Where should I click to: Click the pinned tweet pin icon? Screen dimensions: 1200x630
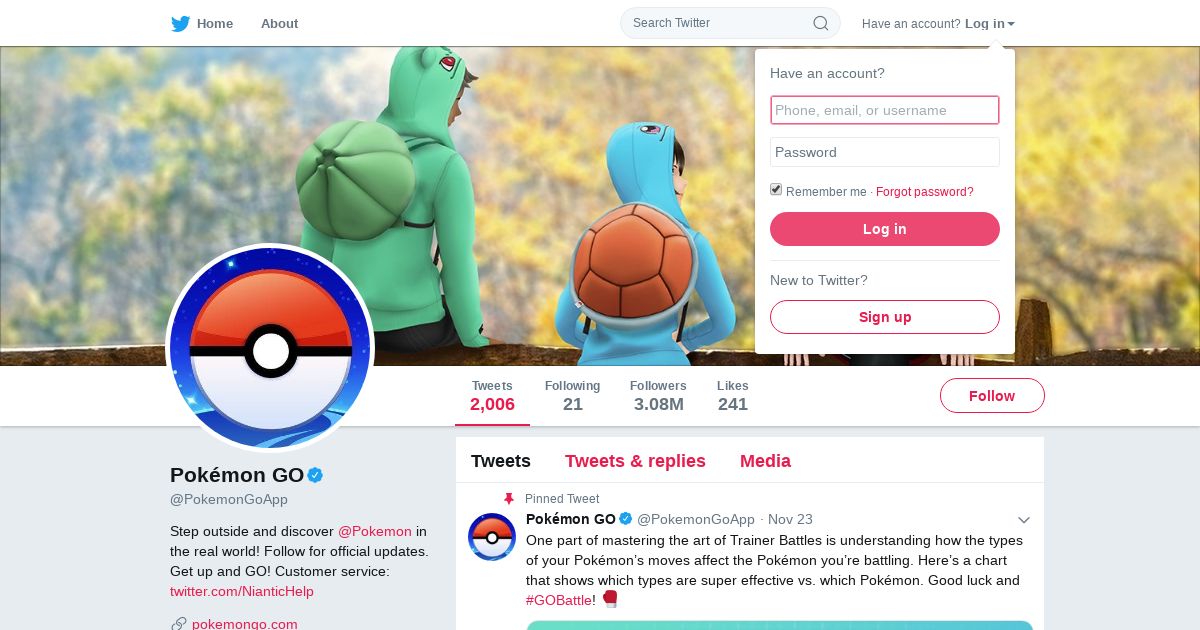(509, 498)
